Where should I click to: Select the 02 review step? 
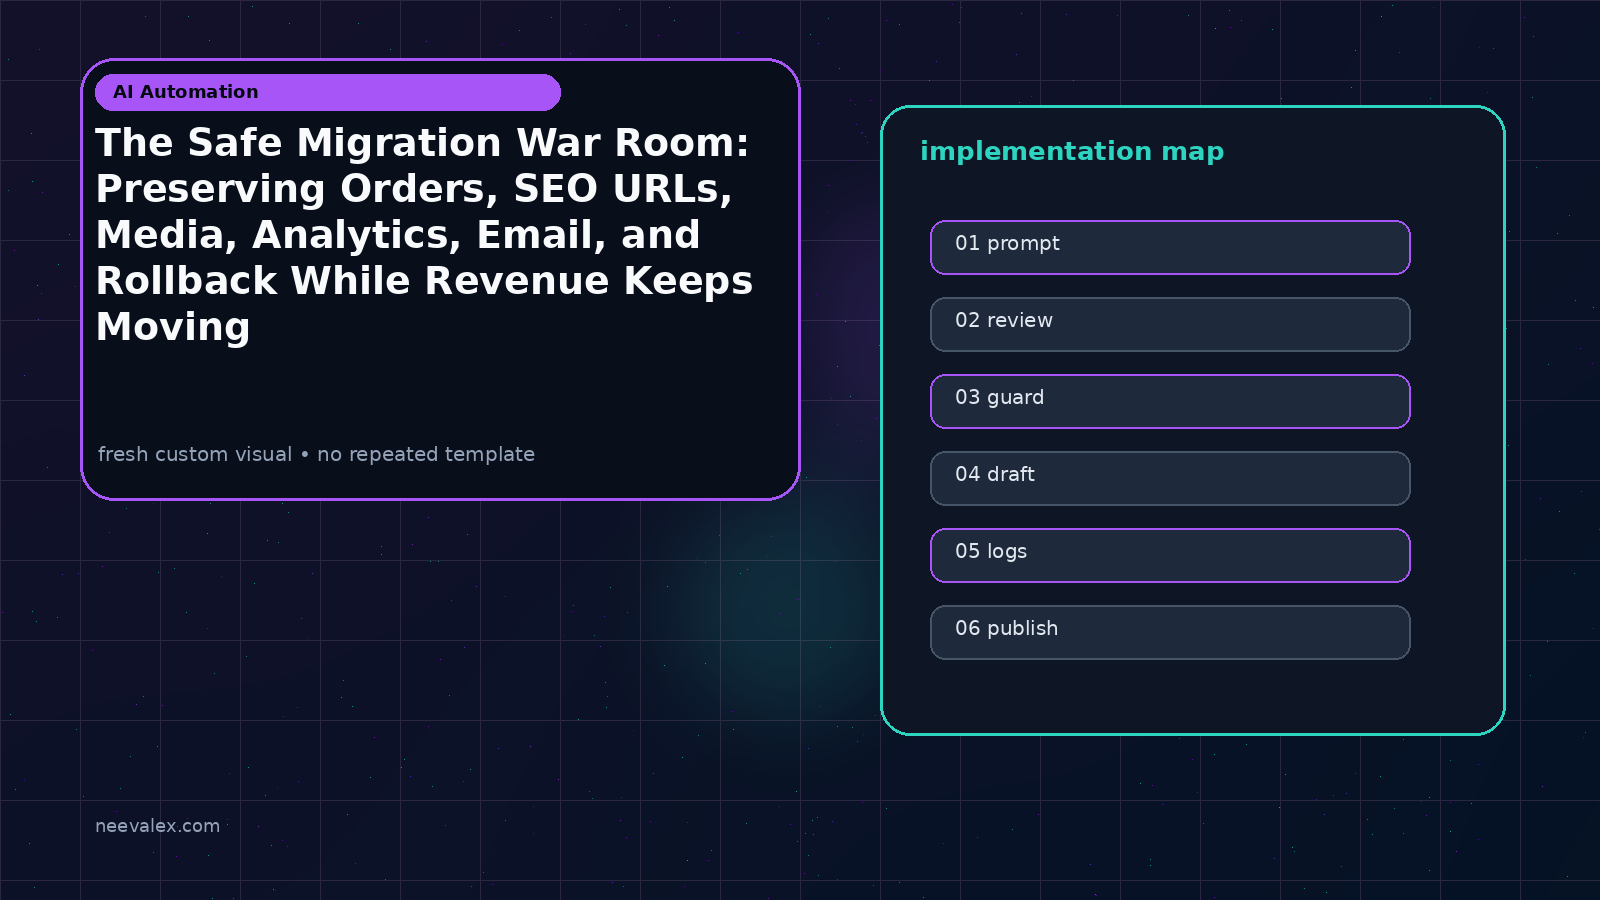(1170, 324)
